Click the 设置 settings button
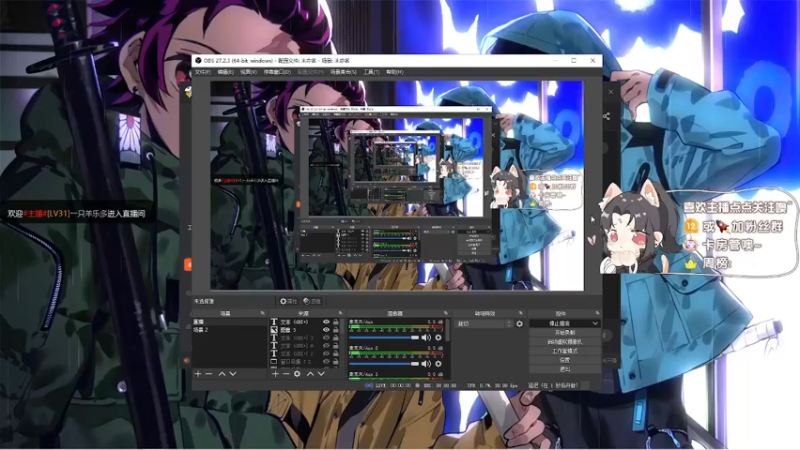Screen dimensions: 800x450 [565, 360]
